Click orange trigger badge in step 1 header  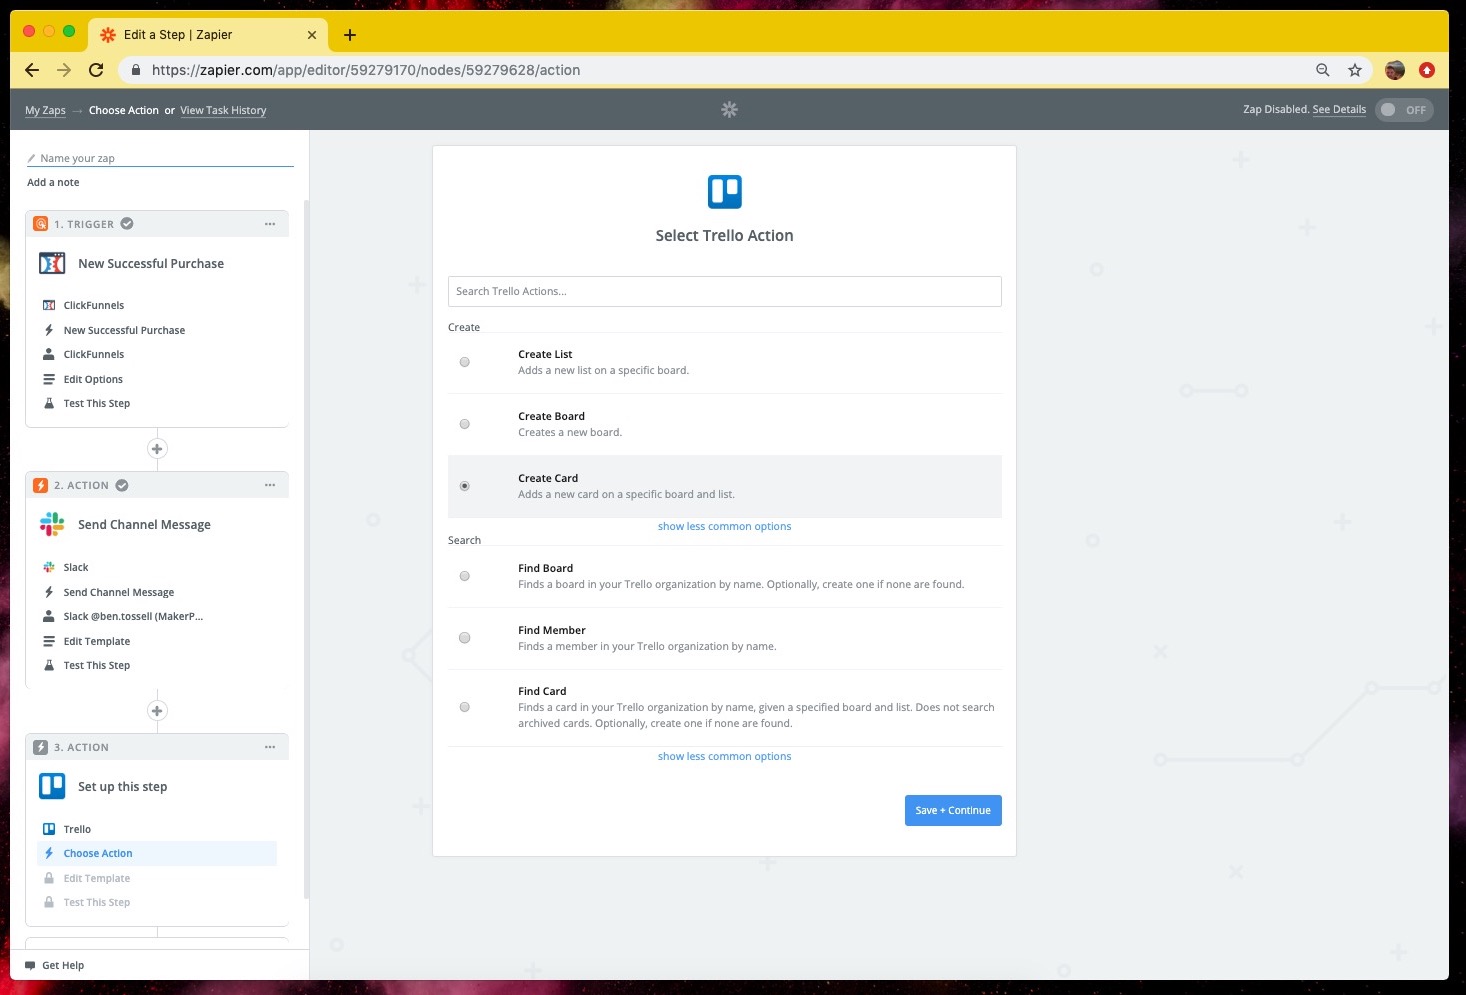click(x=41, y=224)
